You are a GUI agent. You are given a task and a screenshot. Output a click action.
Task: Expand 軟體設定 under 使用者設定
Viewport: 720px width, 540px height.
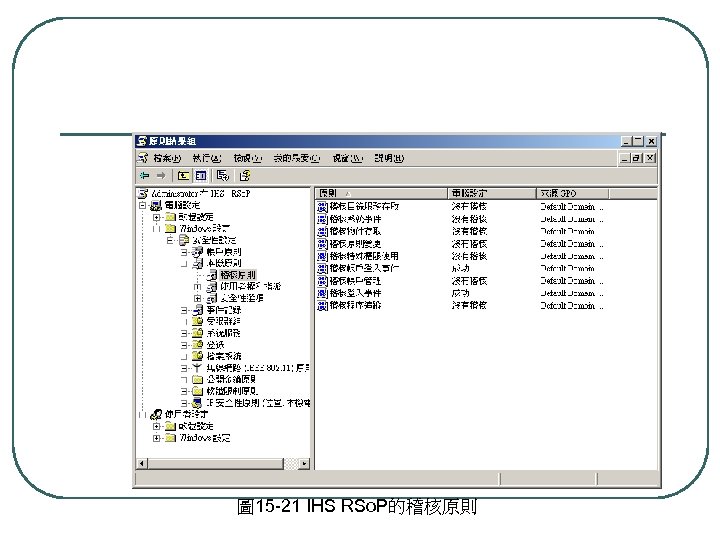[x=157, y=426]
